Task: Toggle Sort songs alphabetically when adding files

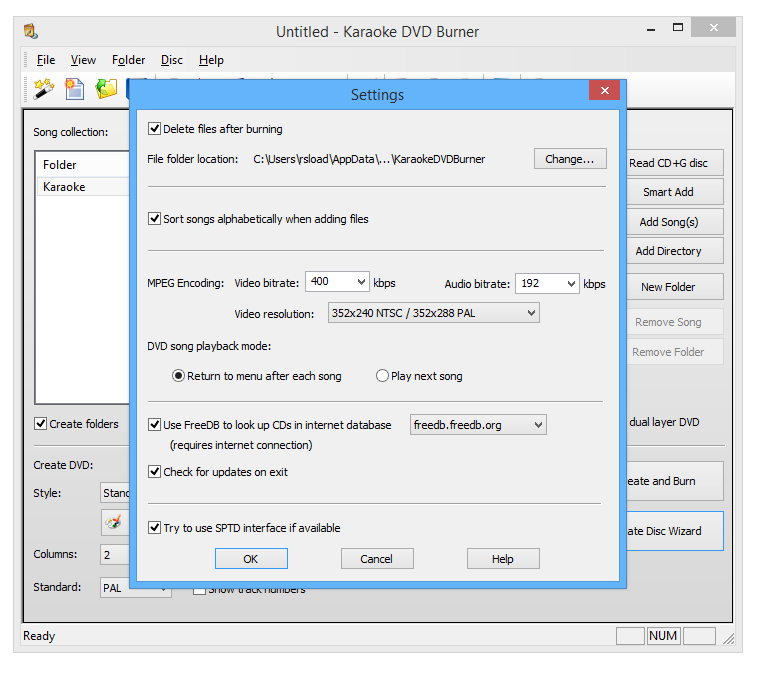Action: point(155,219)
